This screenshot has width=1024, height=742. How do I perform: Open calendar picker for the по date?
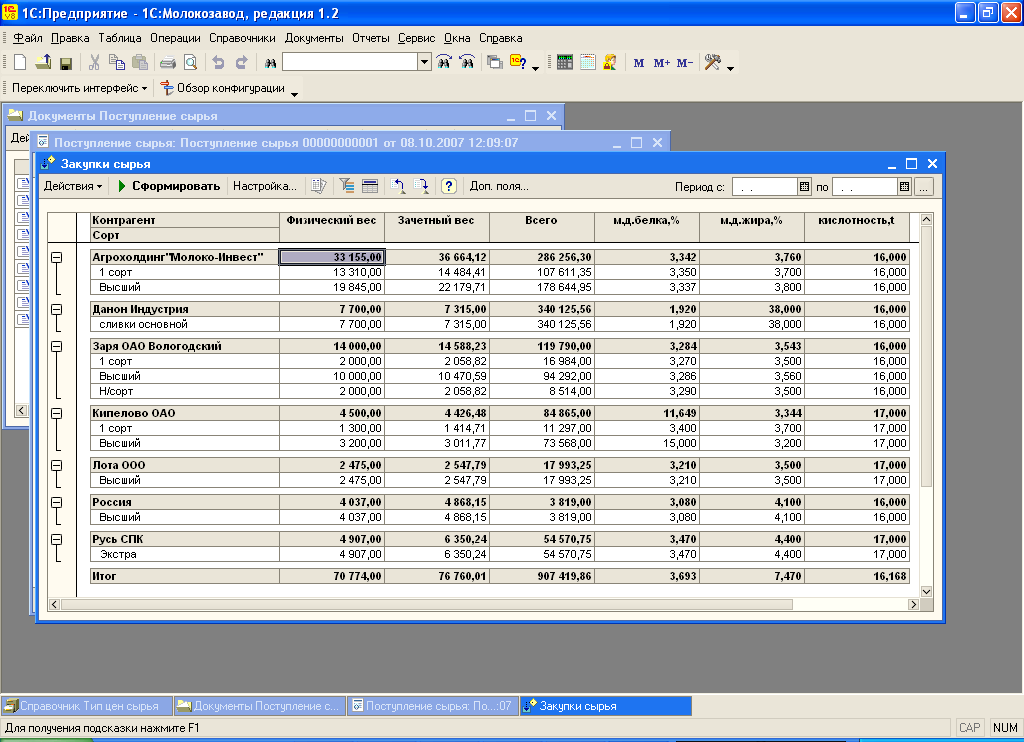(904, 187)
